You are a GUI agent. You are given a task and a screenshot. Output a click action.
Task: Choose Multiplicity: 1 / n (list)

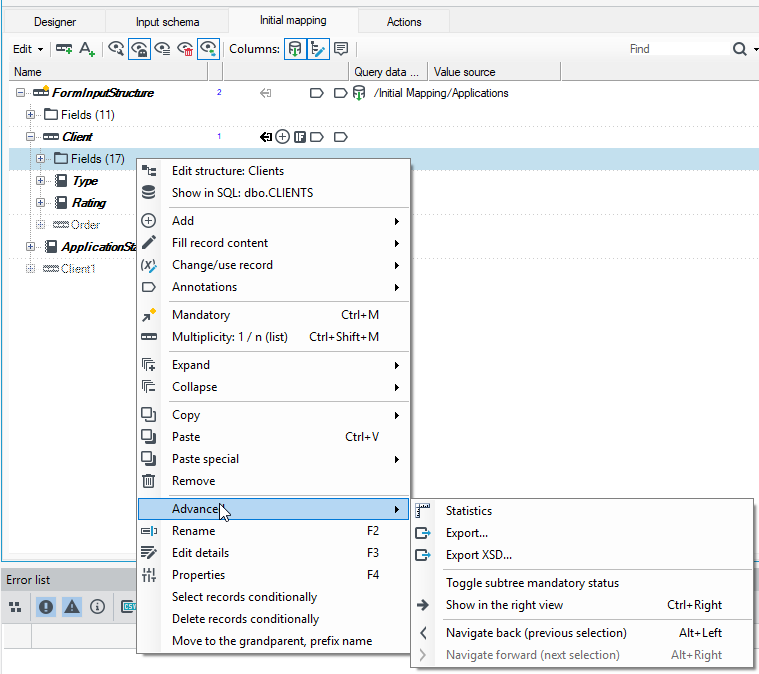[x=273, y=337]
